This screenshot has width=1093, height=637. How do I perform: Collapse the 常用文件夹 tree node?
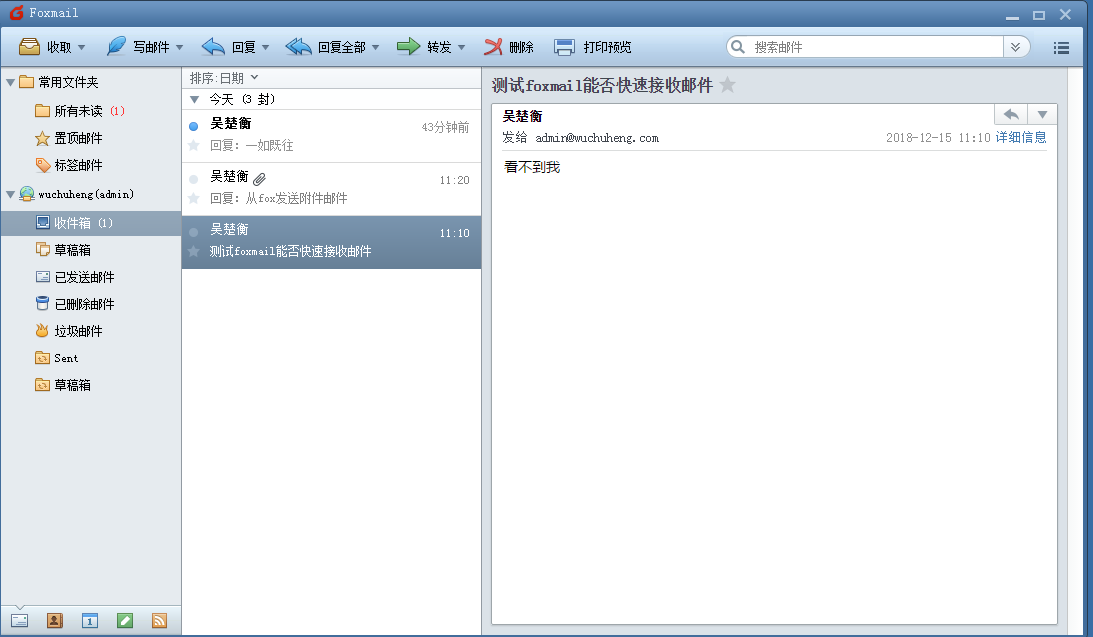tap(10, 82)
